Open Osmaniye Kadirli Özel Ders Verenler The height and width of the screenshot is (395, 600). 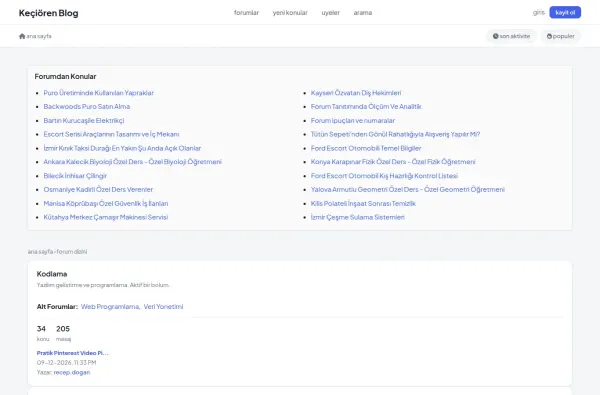coord(98,189)
